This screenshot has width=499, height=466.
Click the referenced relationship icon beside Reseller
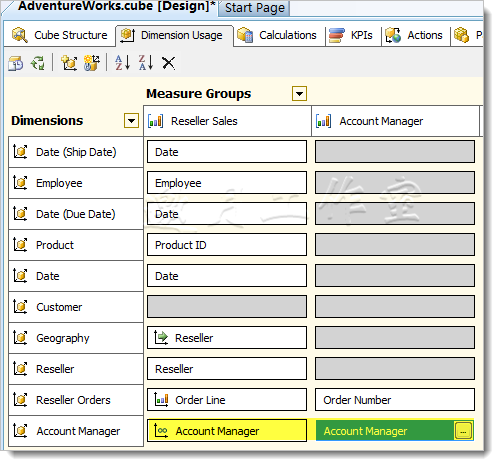[161, 337]
